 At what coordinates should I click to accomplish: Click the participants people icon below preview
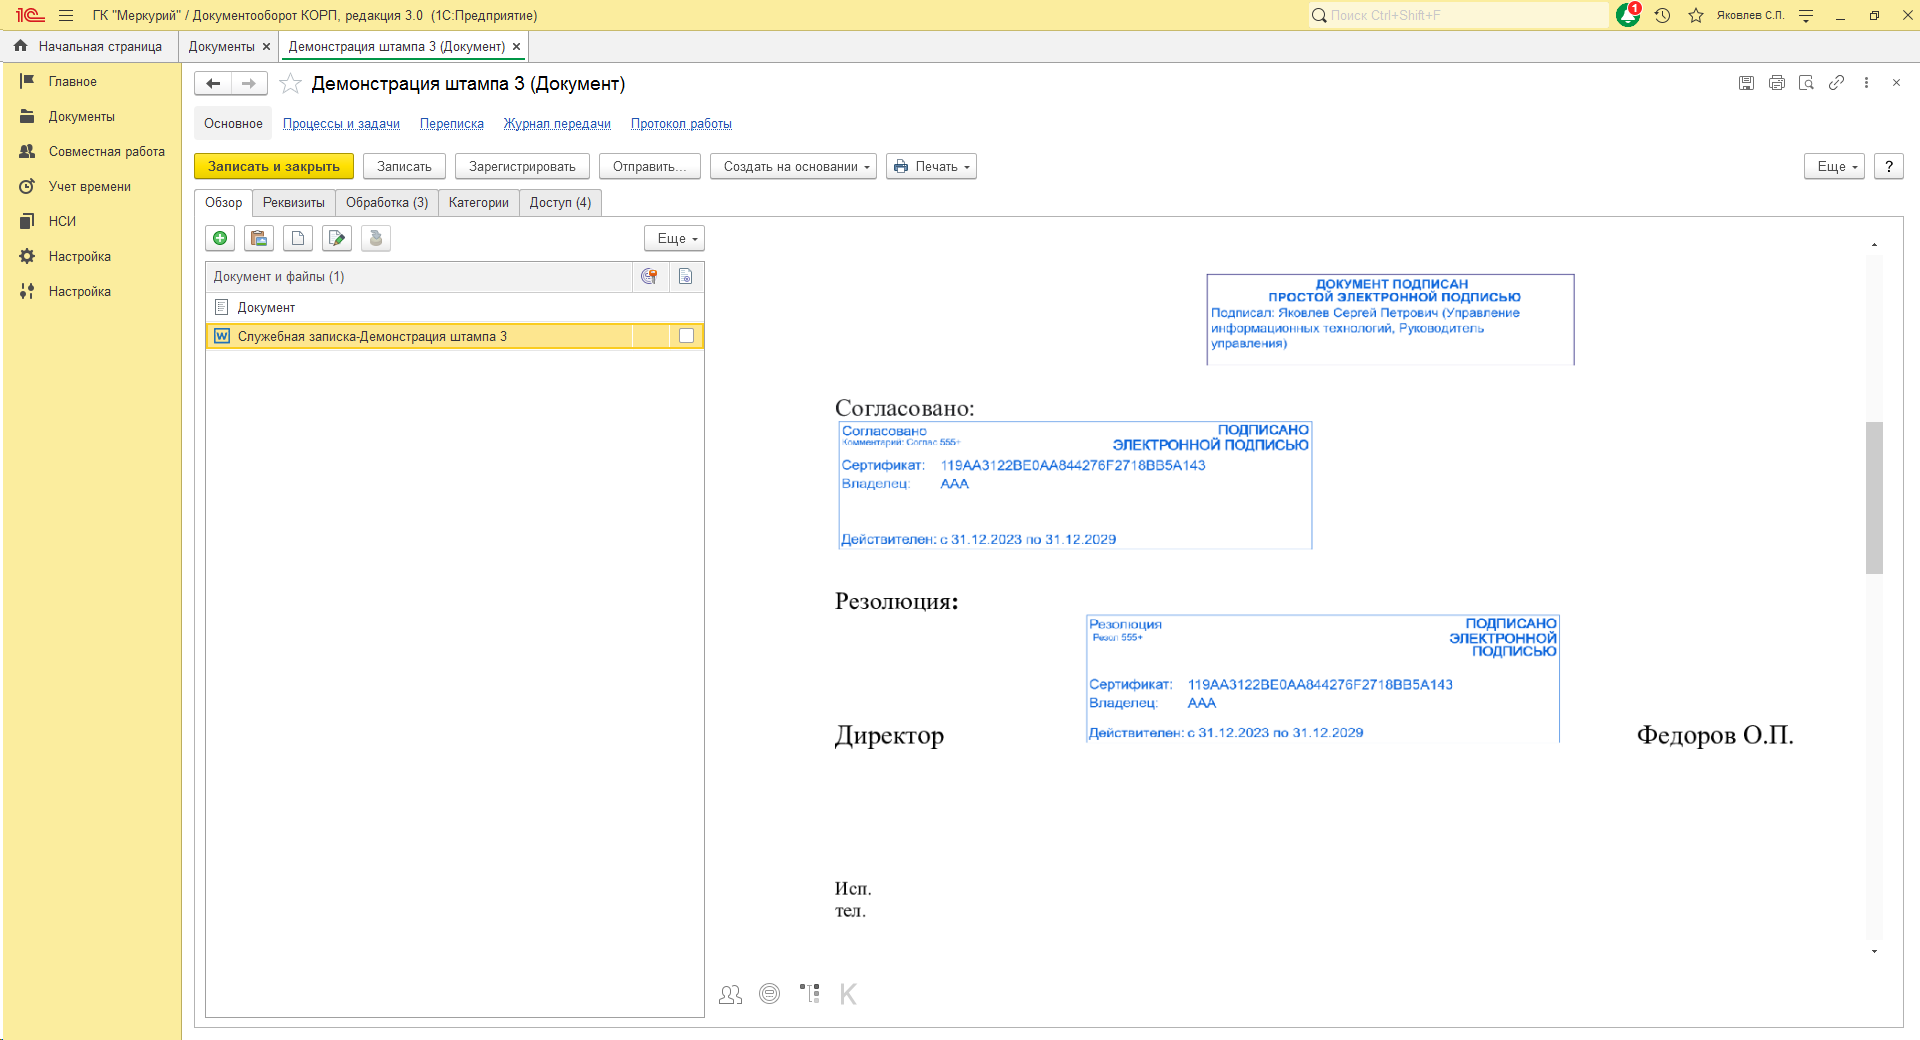click(730, 994)
